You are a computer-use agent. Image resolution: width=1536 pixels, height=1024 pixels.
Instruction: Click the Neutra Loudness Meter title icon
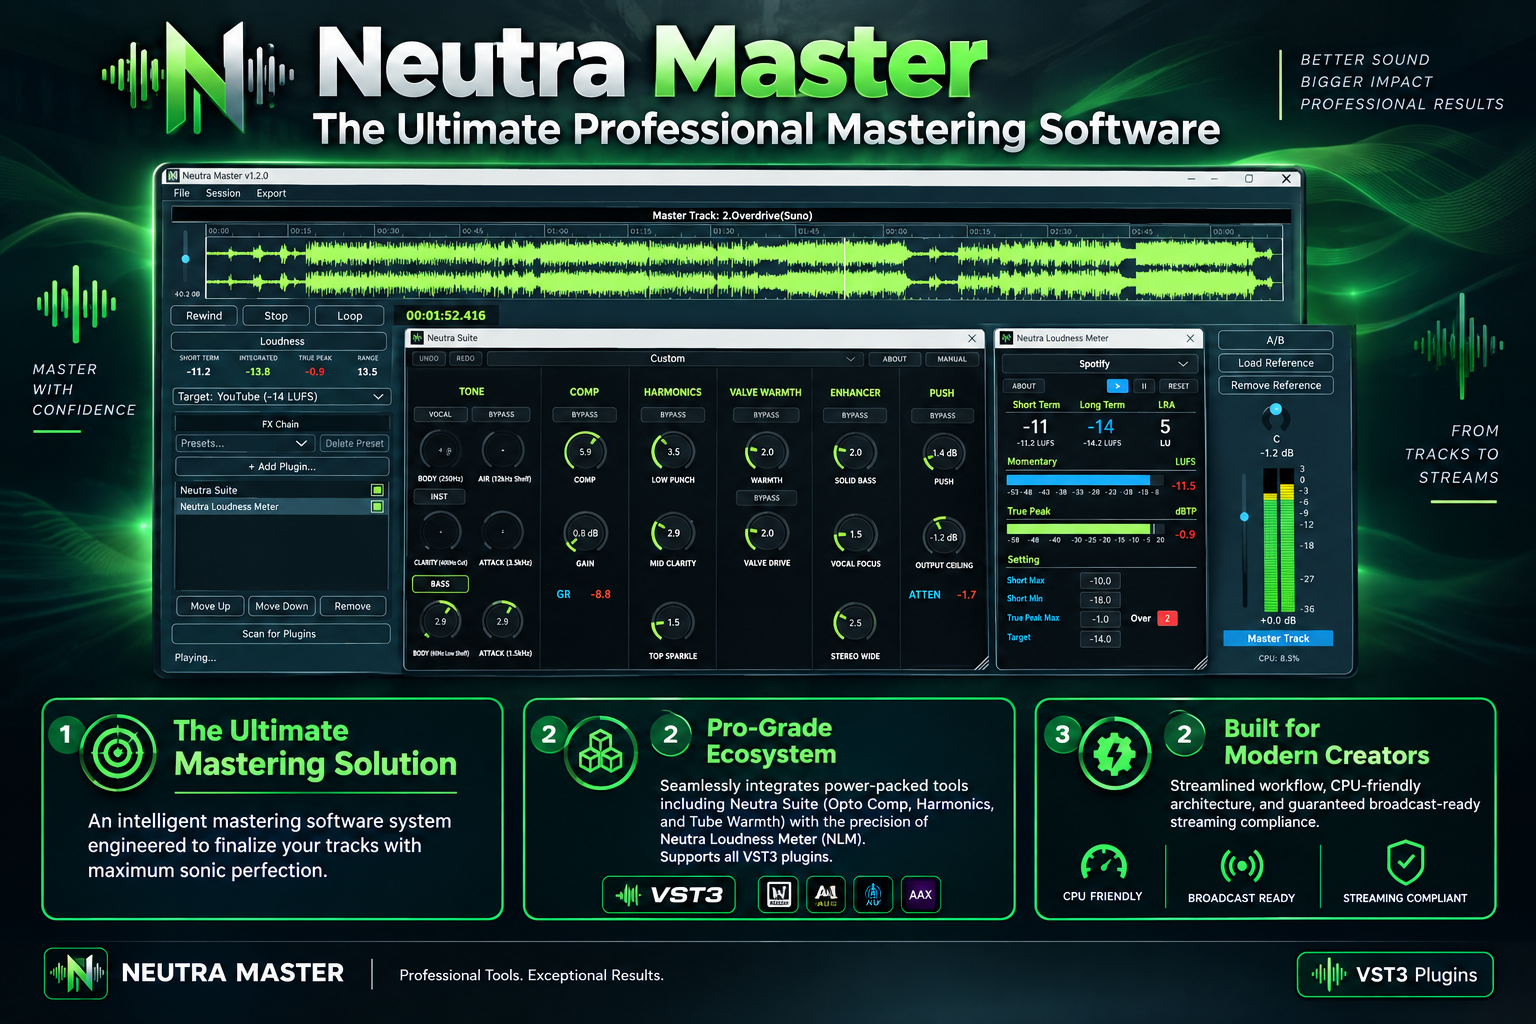(1007, 338)
